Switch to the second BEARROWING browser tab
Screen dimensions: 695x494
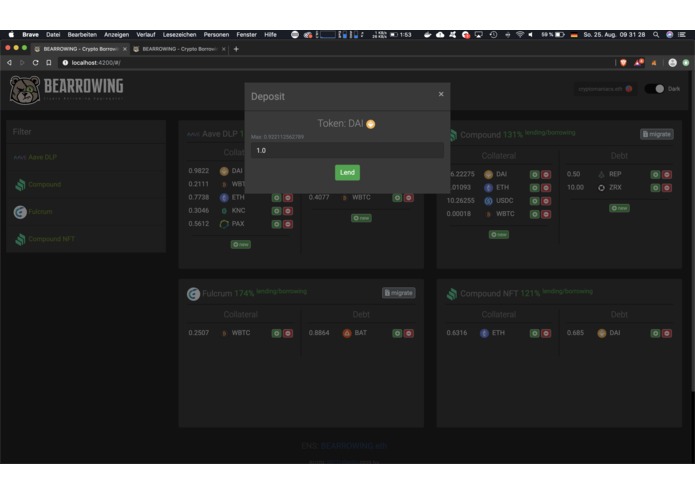coord(180,49)
